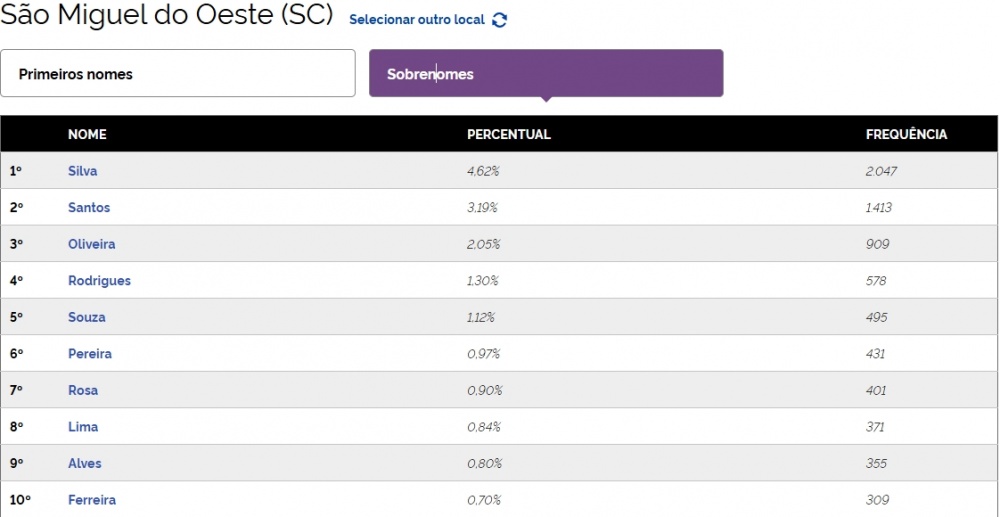Viewport: 1000px width, 517px height.
Task: Click the Ferreira surname link
Action: tap(92, 500)
